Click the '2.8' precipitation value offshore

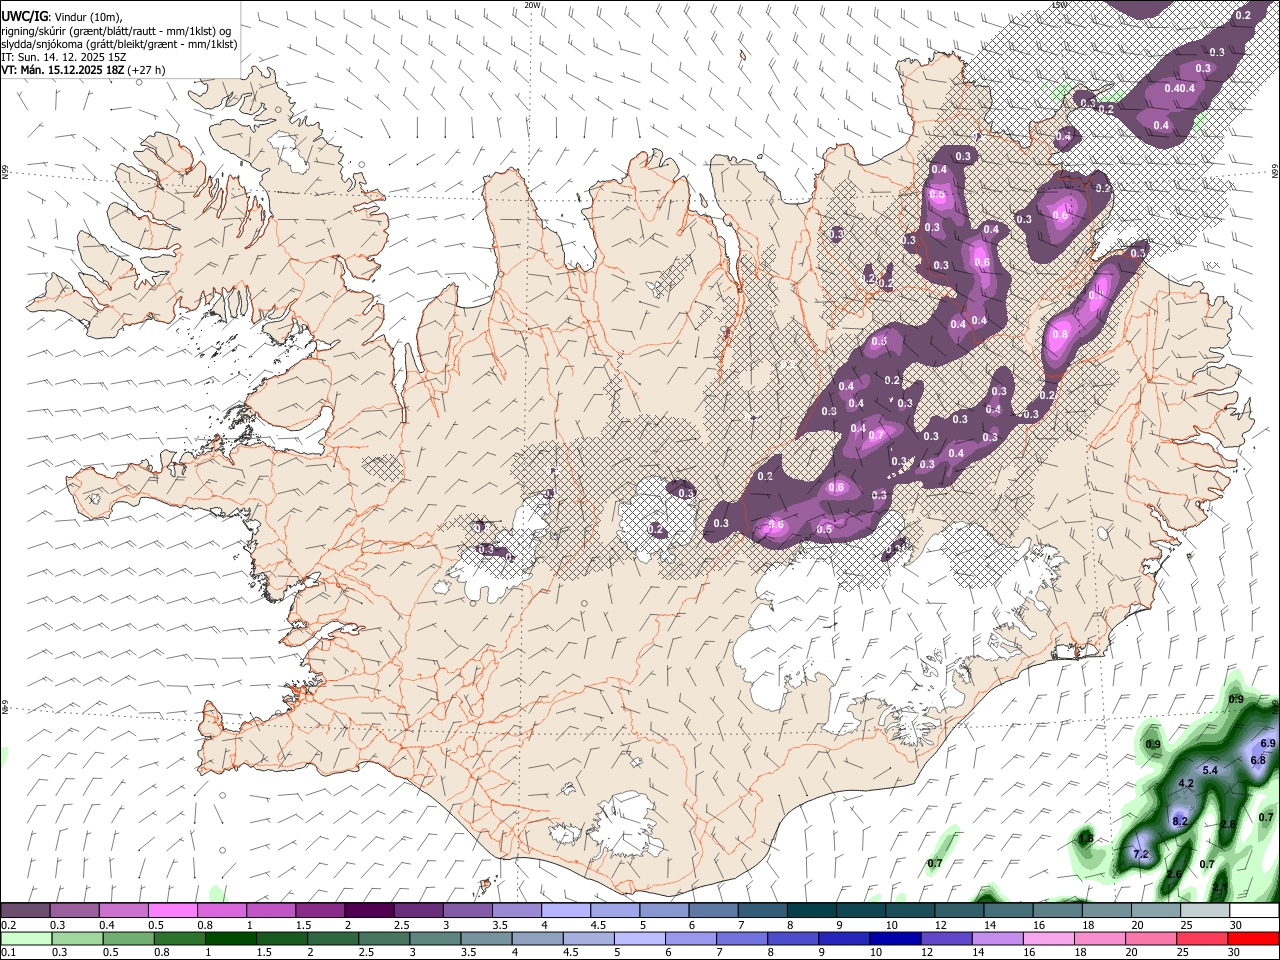click(1229, 824)
